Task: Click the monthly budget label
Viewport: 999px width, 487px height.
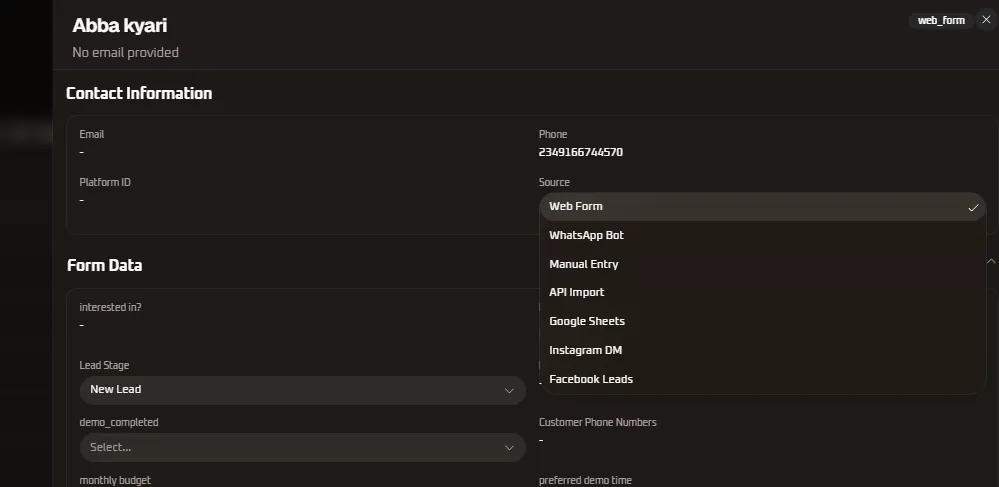Action: tap(115, 480)
